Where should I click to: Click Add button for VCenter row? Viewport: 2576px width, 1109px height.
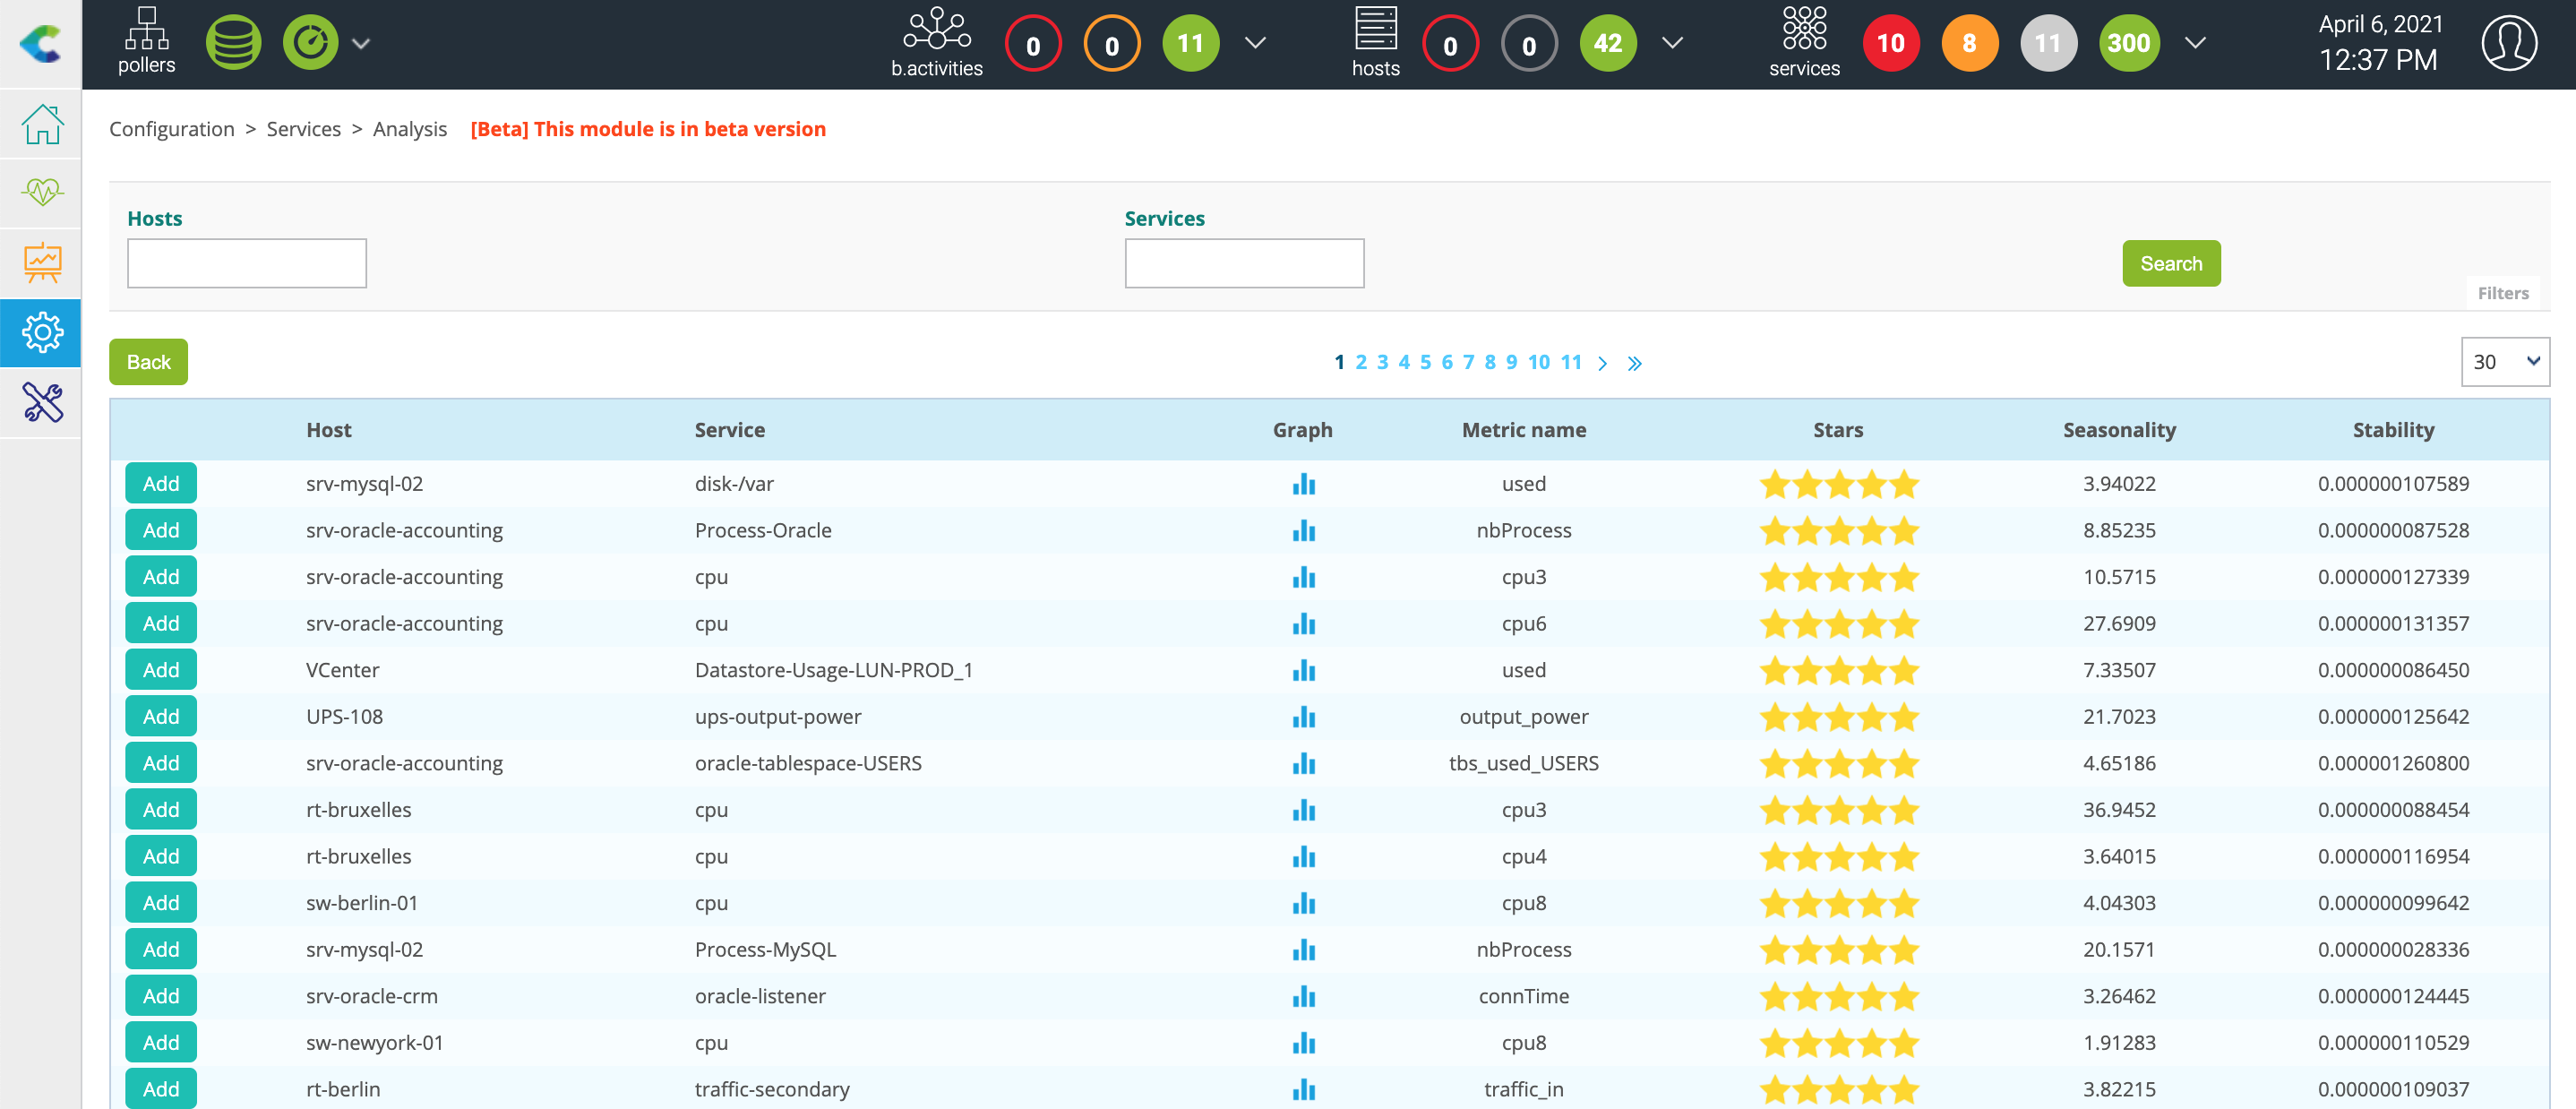(x=160, y=670)
